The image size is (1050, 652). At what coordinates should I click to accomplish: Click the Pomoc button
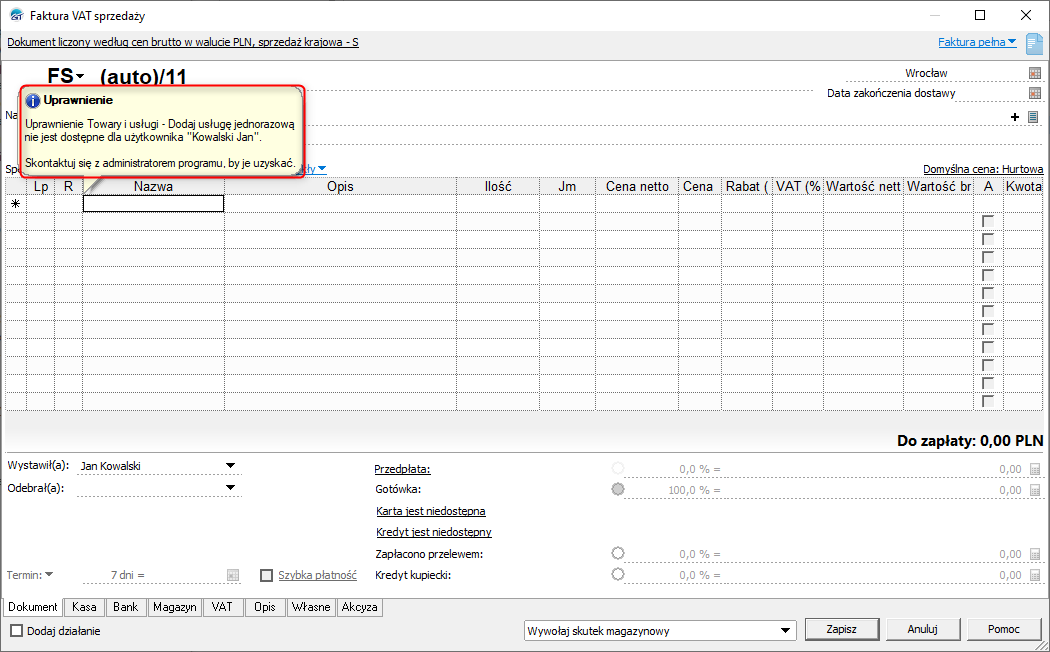[x=1004, y=629]
